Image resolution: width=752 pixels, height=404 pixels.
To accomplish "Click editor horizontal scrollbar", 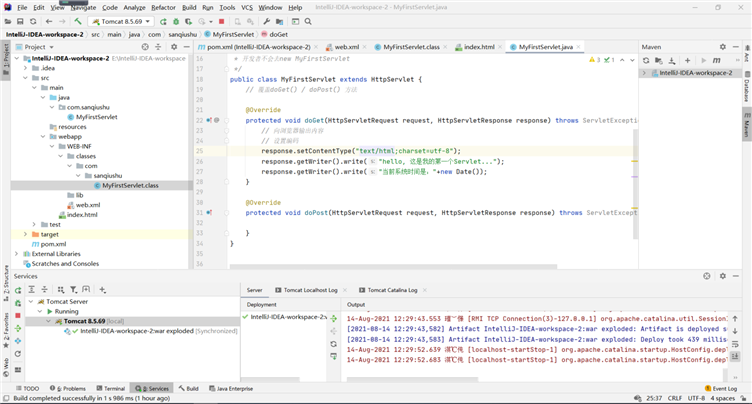I will click(x=393, y=266).
